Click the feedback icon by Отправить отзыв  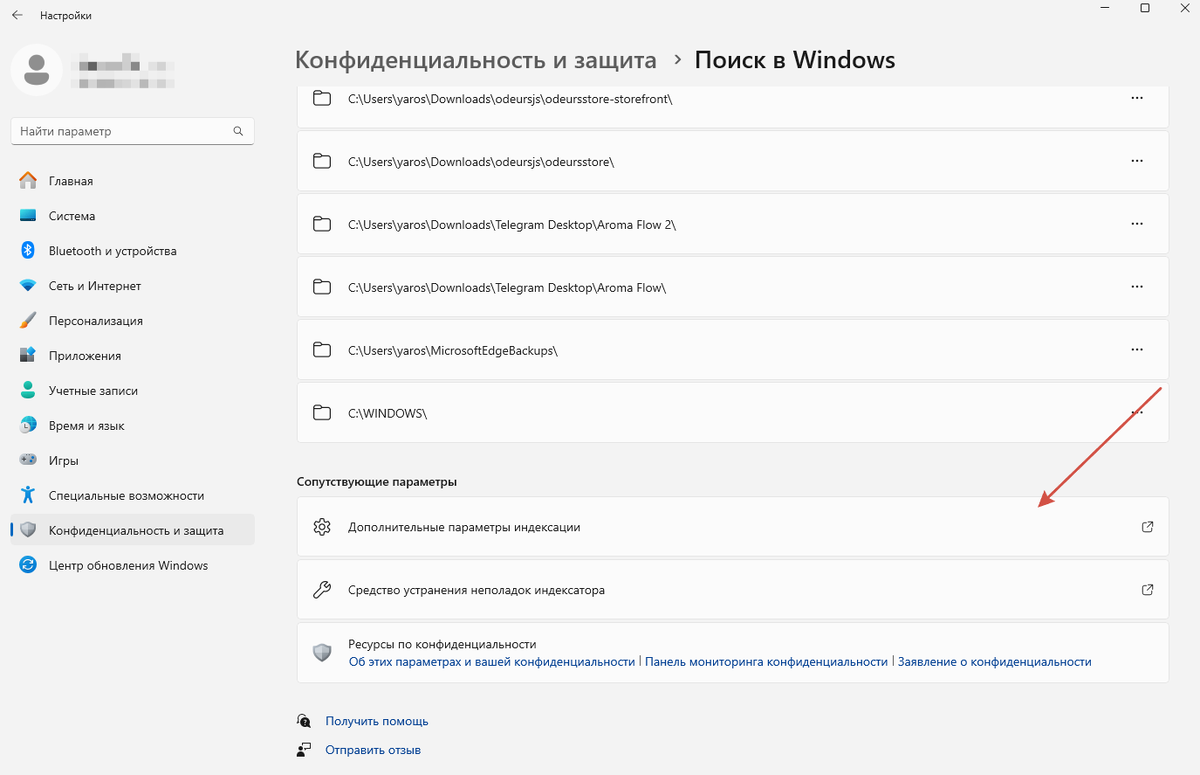click(x=304, y=749)
